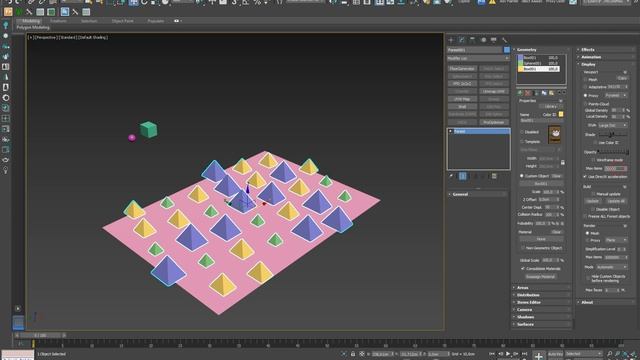Click the Reassign Material button
Image resolution: width=640 pixels, height=360 pixels.
point(540,277)
